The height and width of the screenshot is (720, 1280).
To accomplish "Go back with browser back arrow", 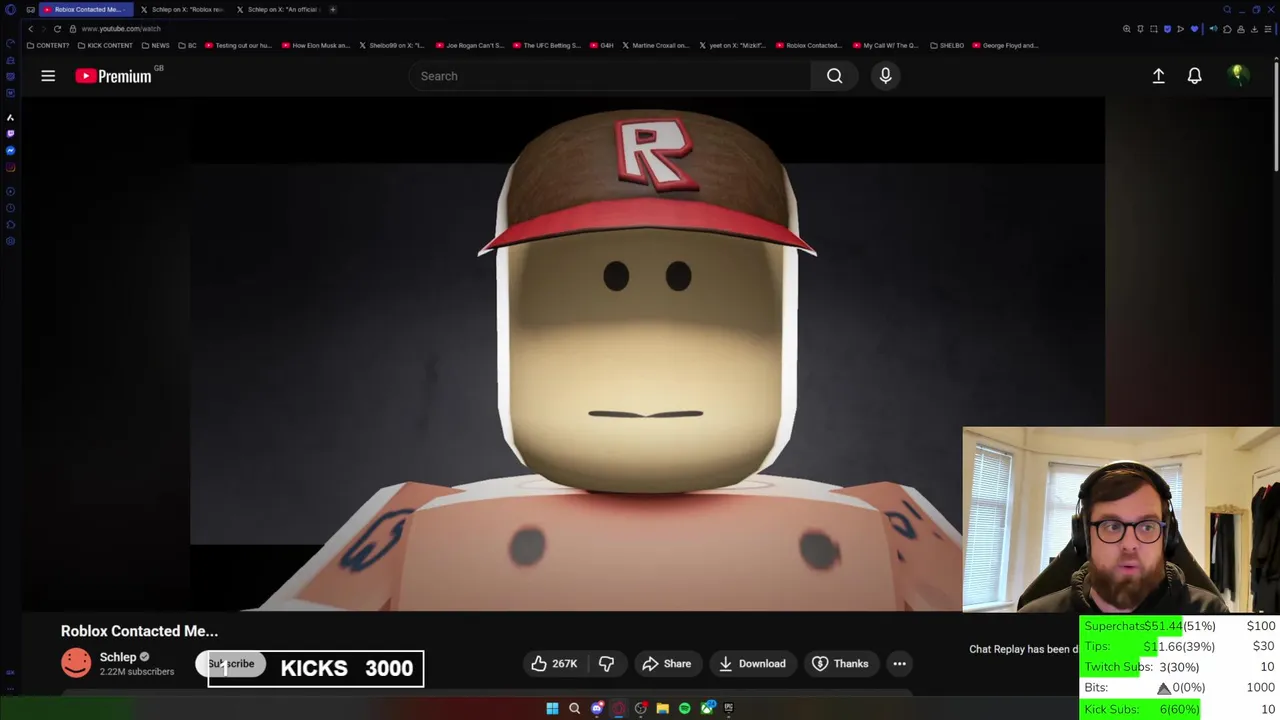I will click(x=30, y=29).
